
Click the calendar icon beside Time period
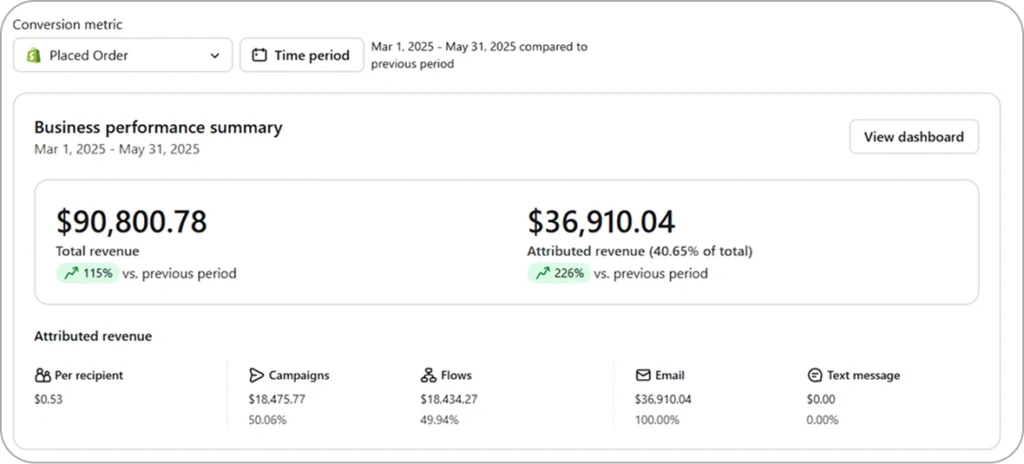pyautogui.click(x=259, y=56)
